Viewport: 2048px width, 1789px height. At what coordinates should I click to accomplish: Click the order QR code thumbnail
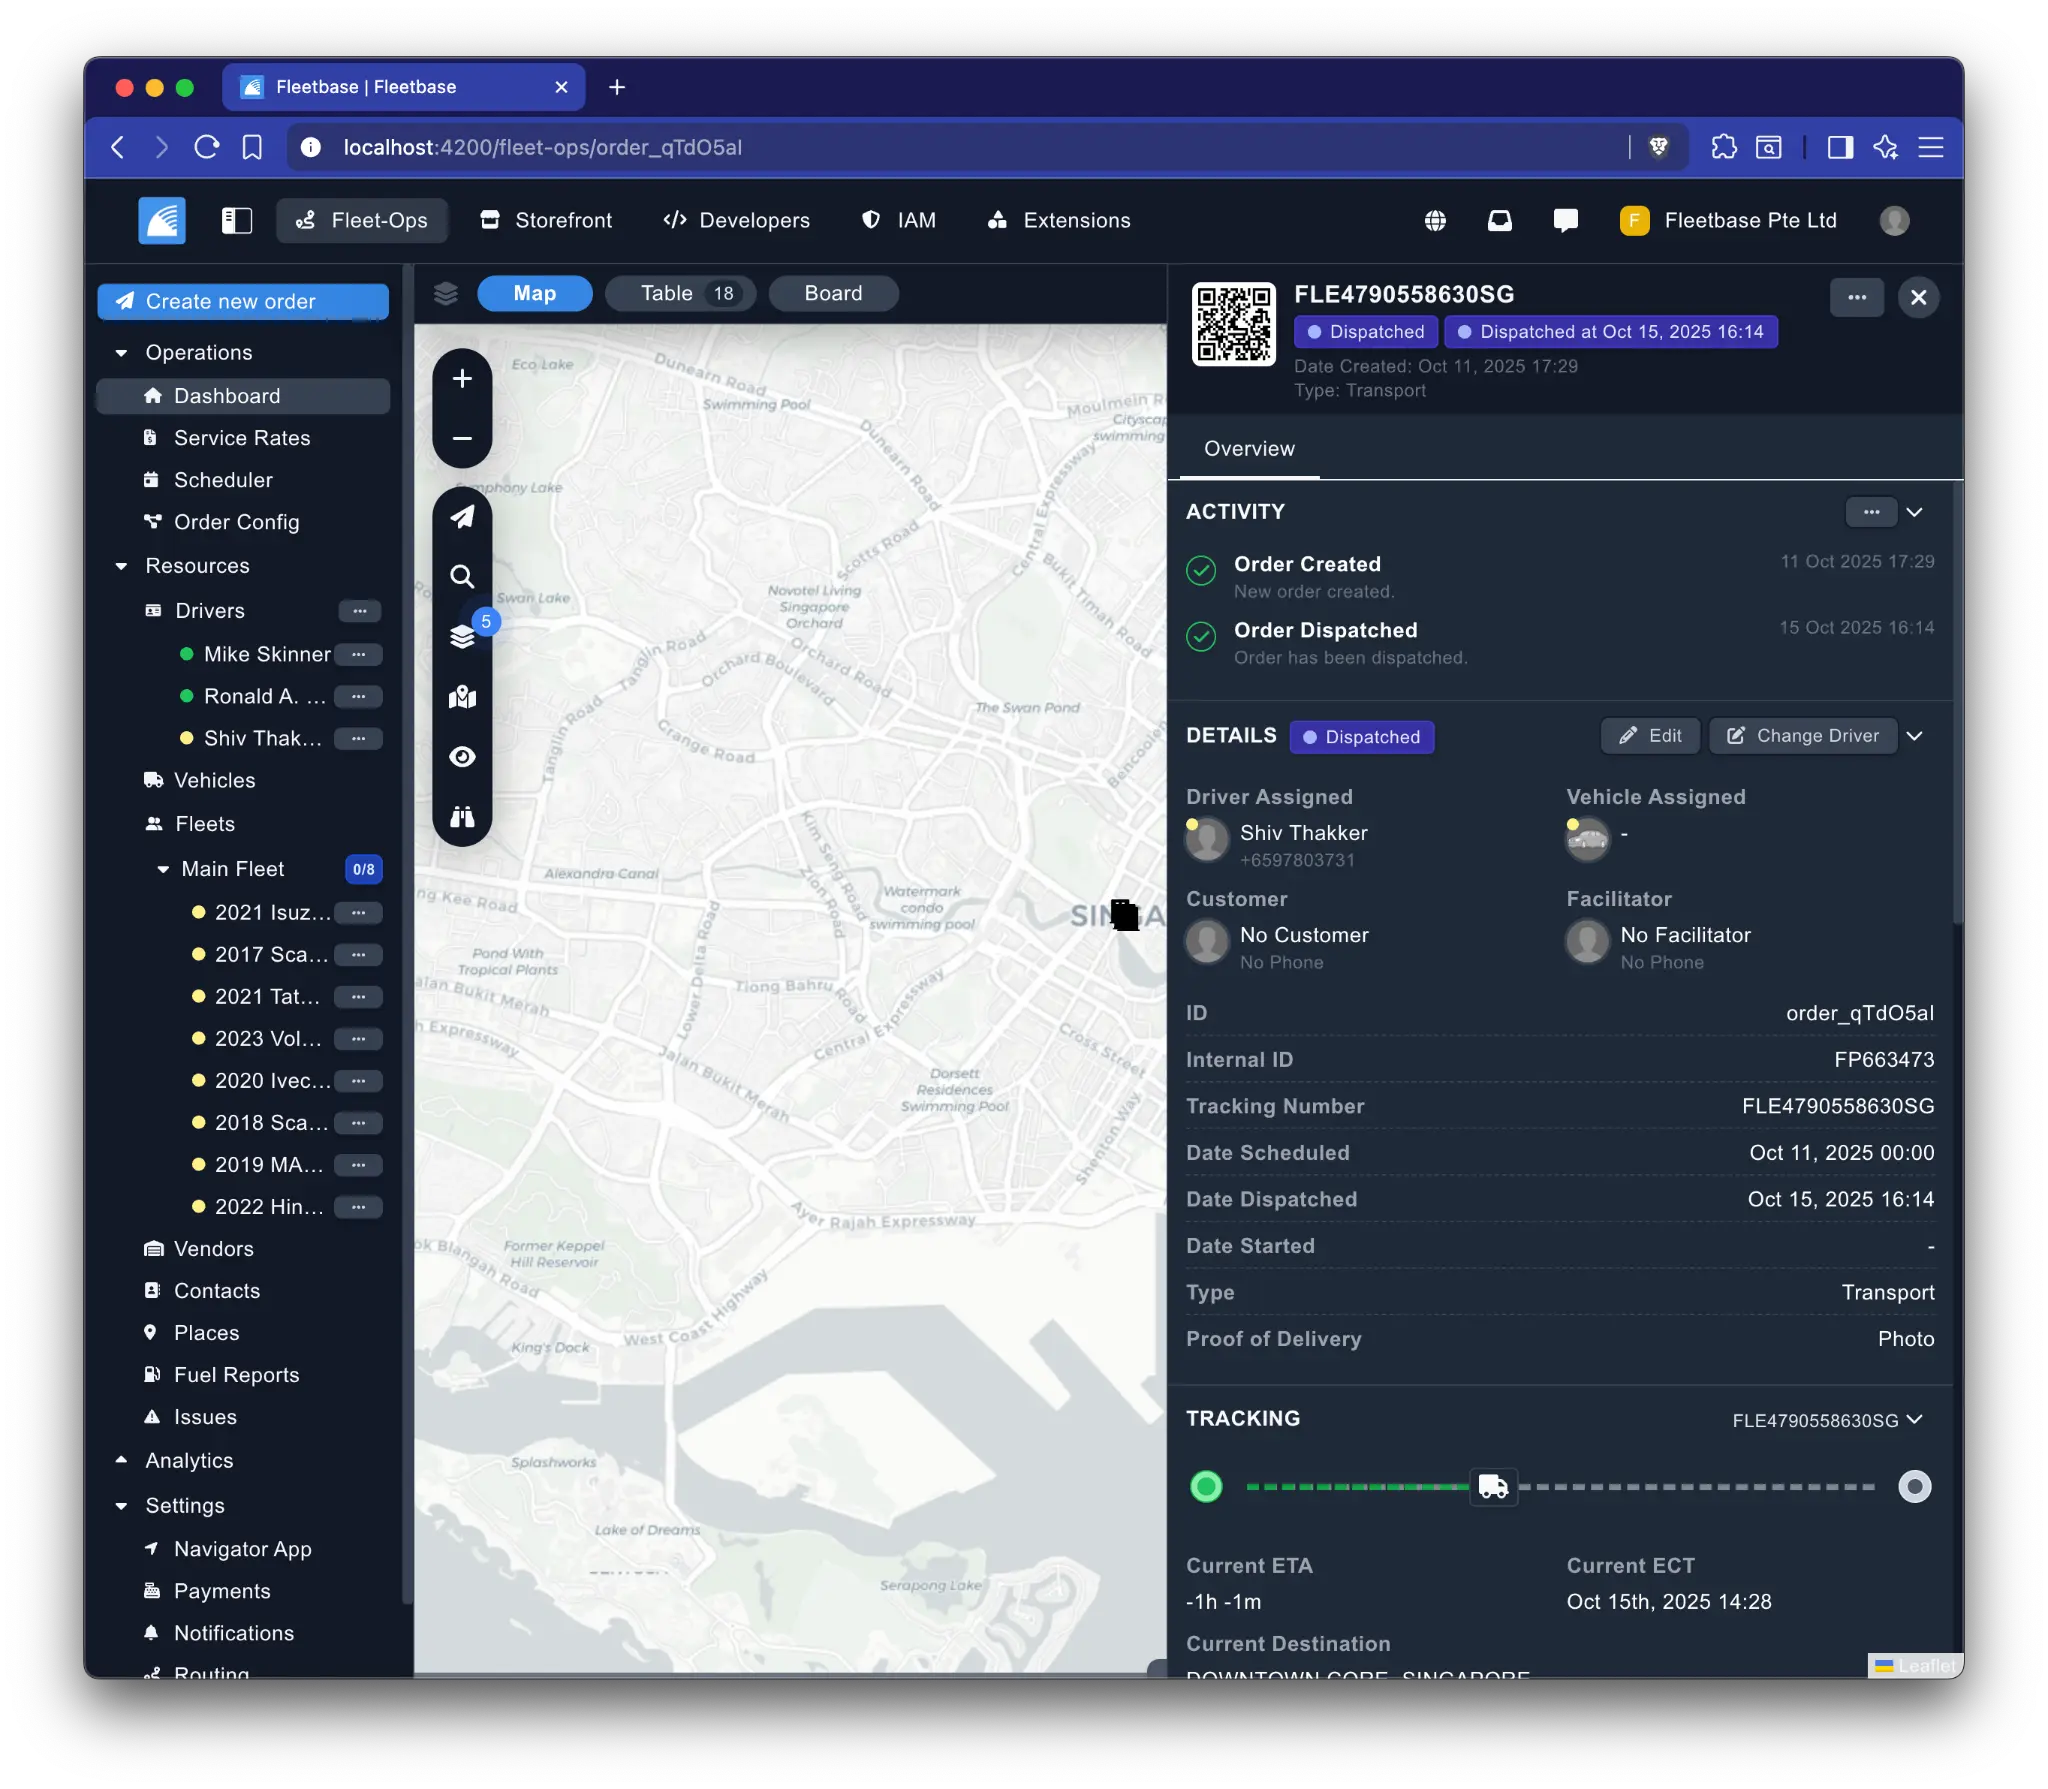coord(1234,324)
